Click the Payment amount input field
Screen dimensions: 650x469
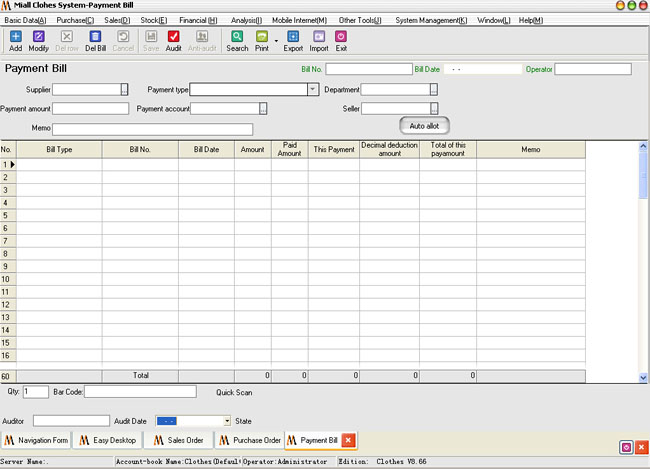(90, 109)
